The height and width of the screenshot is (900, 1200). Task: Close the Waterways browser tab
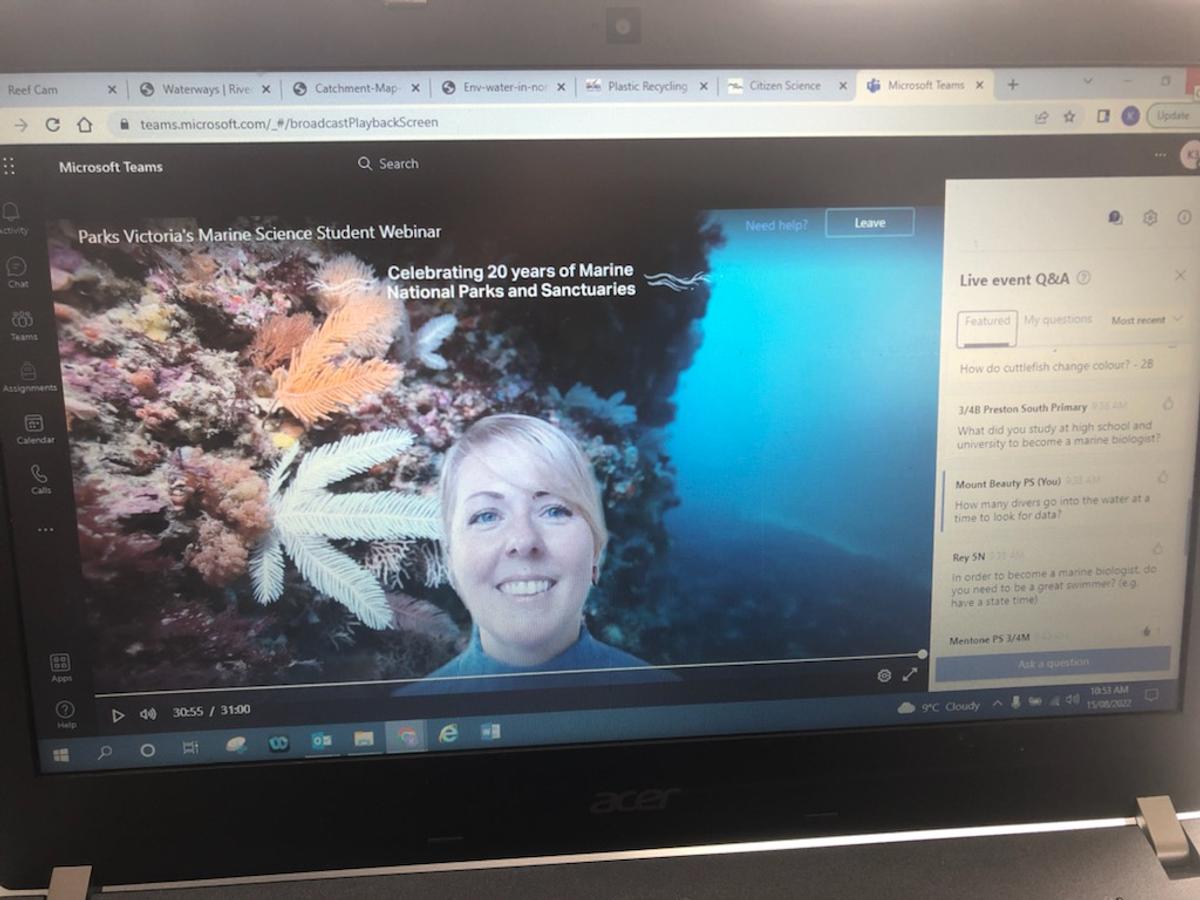pyautogui.click(x=266, y=89)
